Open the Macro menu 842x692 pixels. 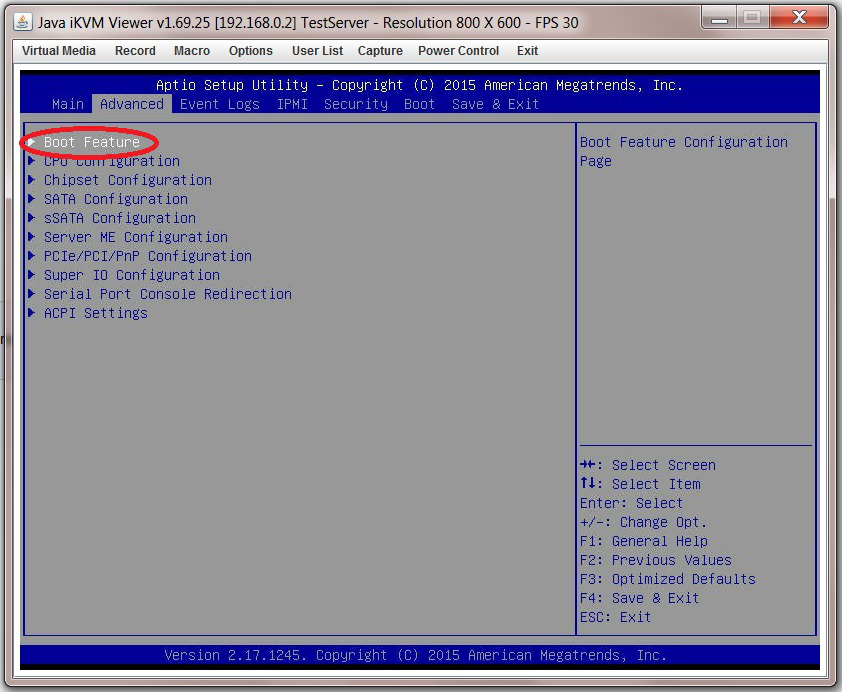point(192,51)
